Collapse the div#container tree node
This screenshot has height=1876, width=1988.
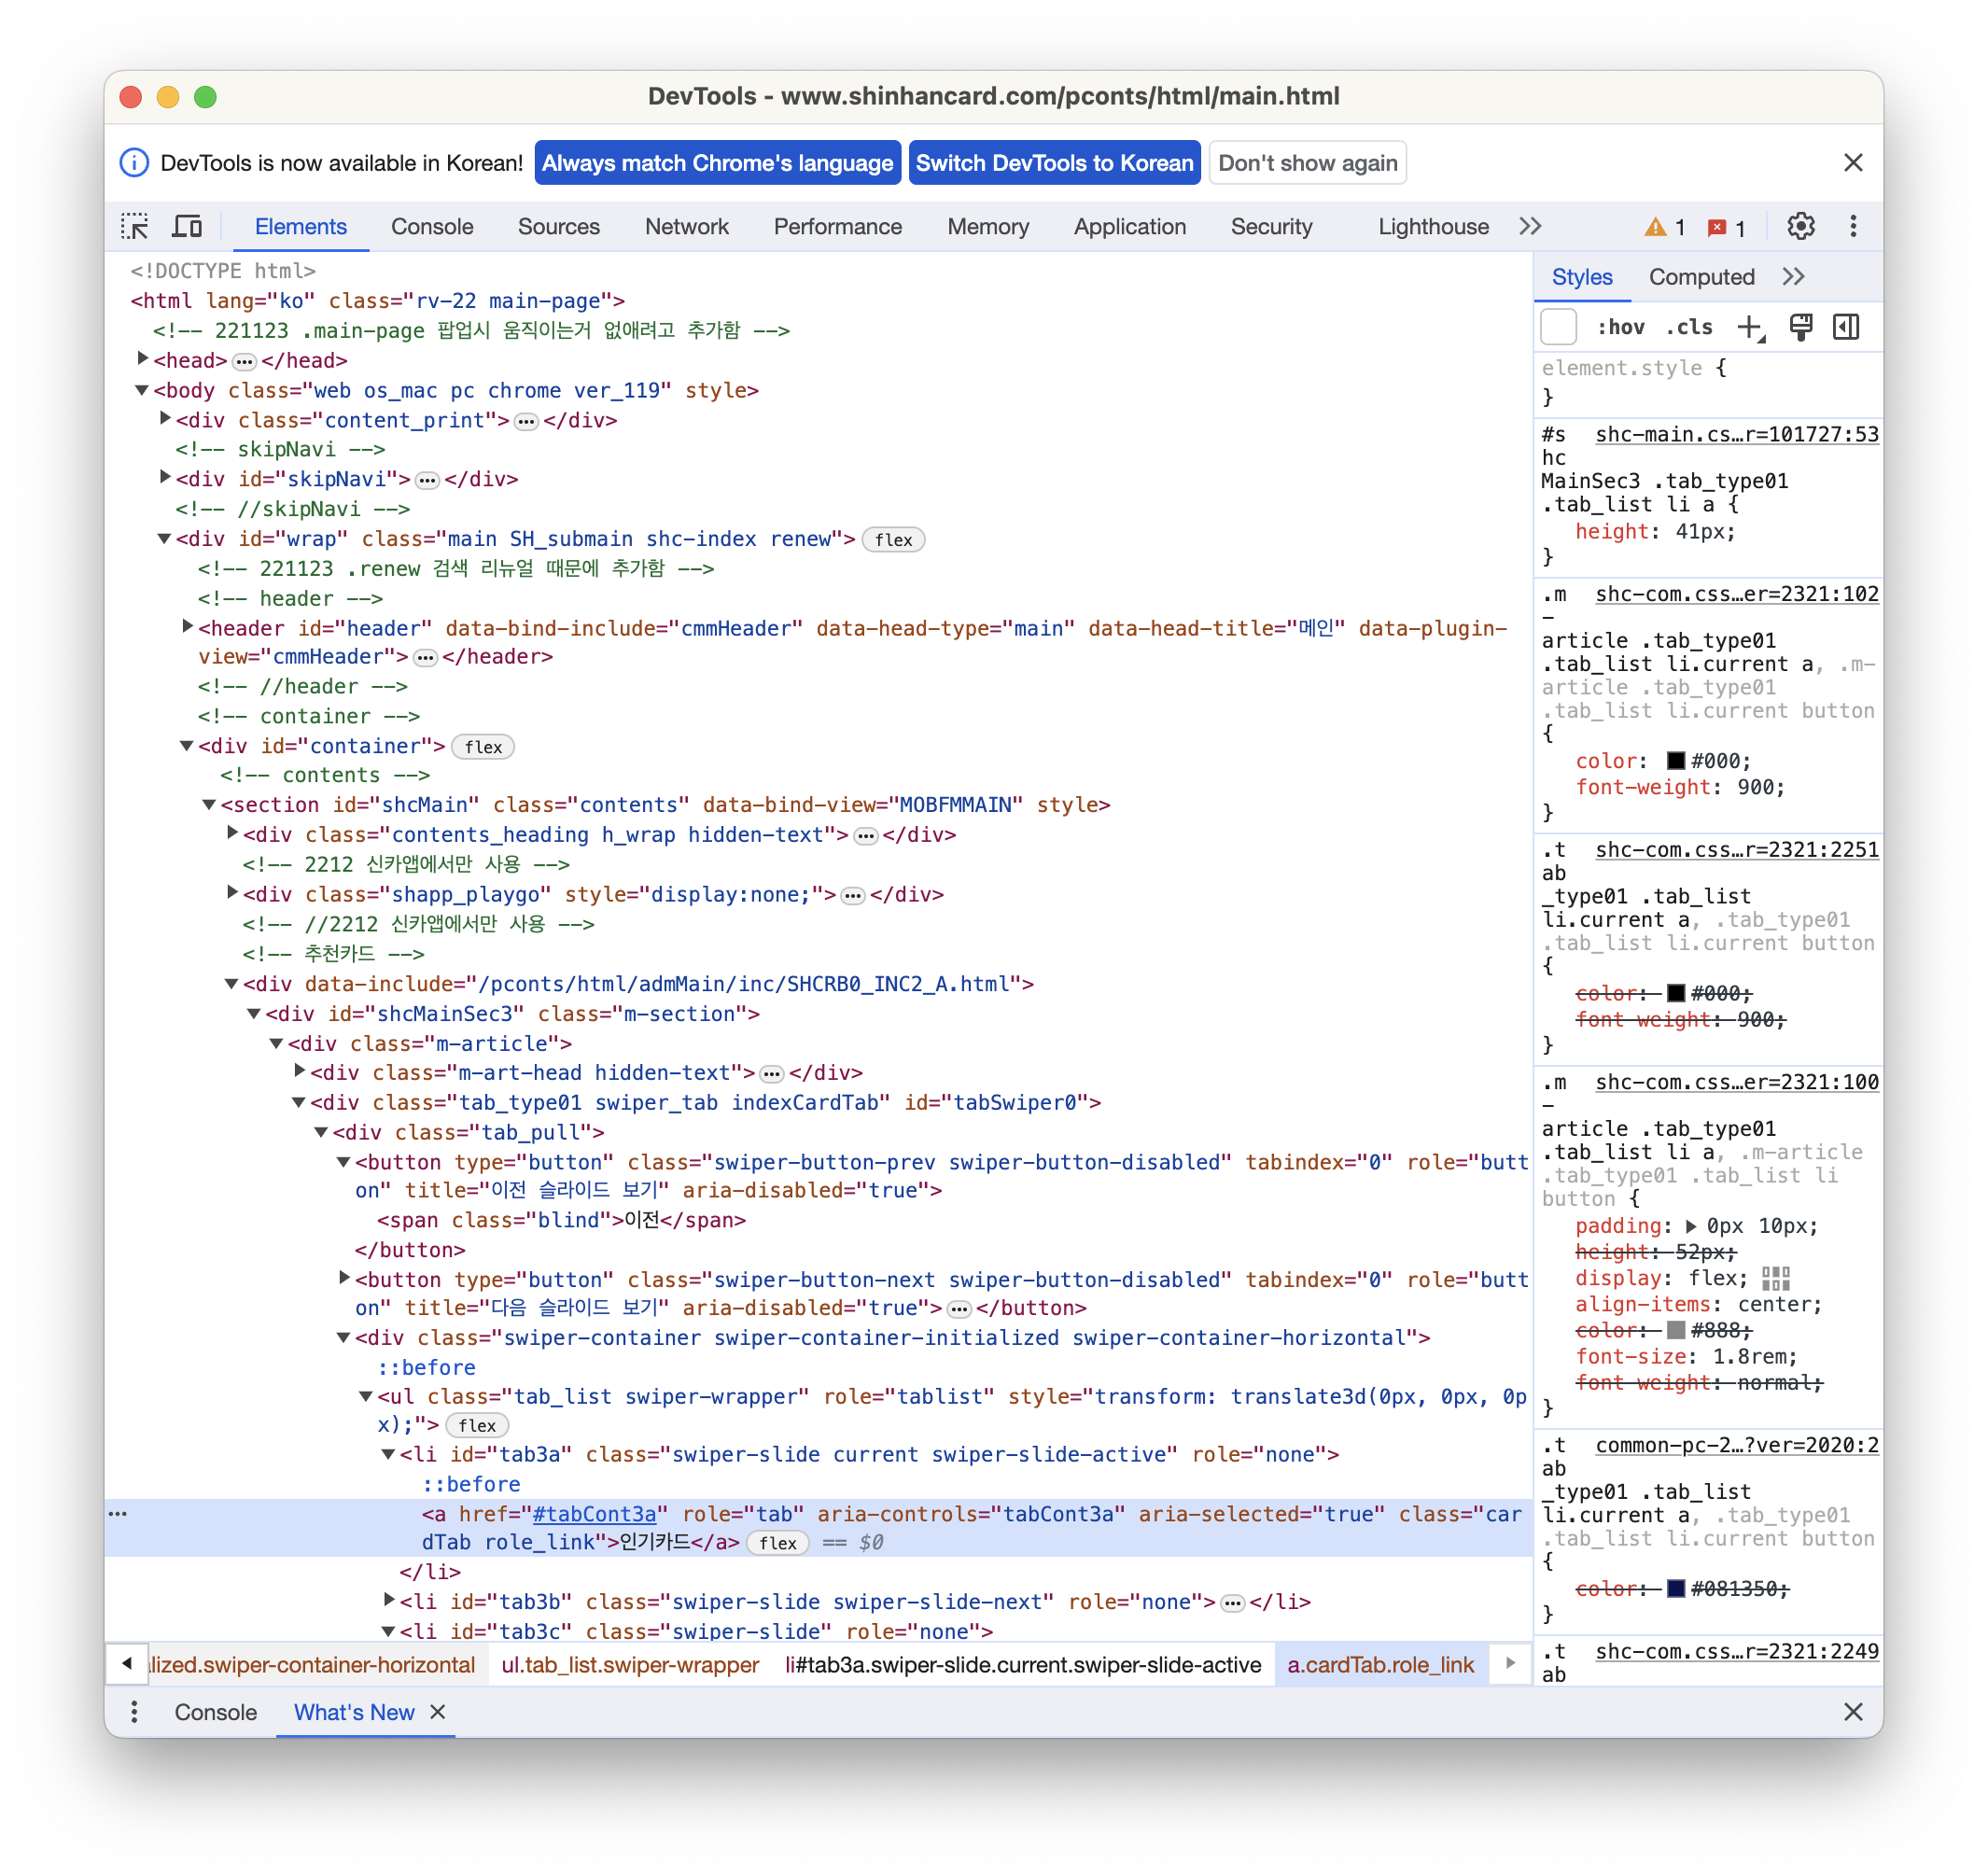187,746
